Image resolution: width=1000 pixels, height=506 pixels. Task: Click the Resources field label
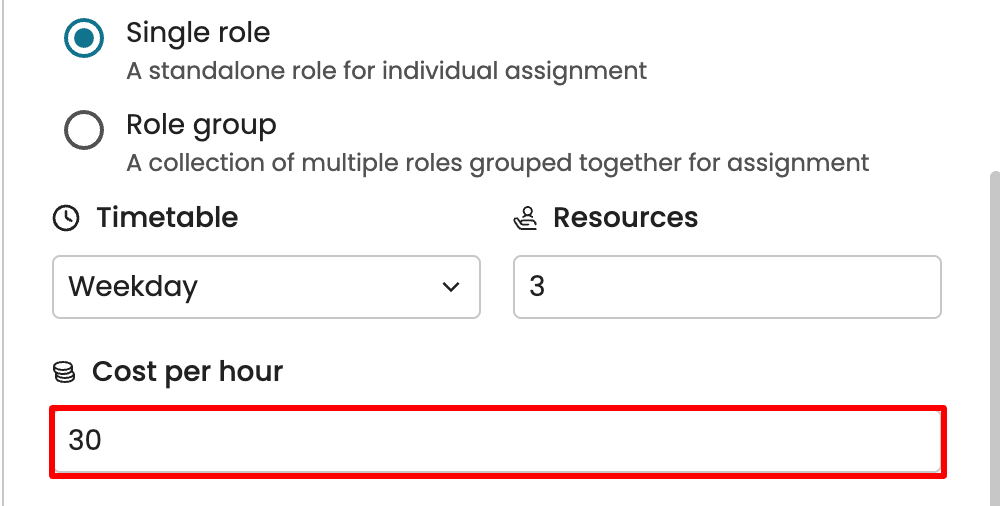pos(625,217)
